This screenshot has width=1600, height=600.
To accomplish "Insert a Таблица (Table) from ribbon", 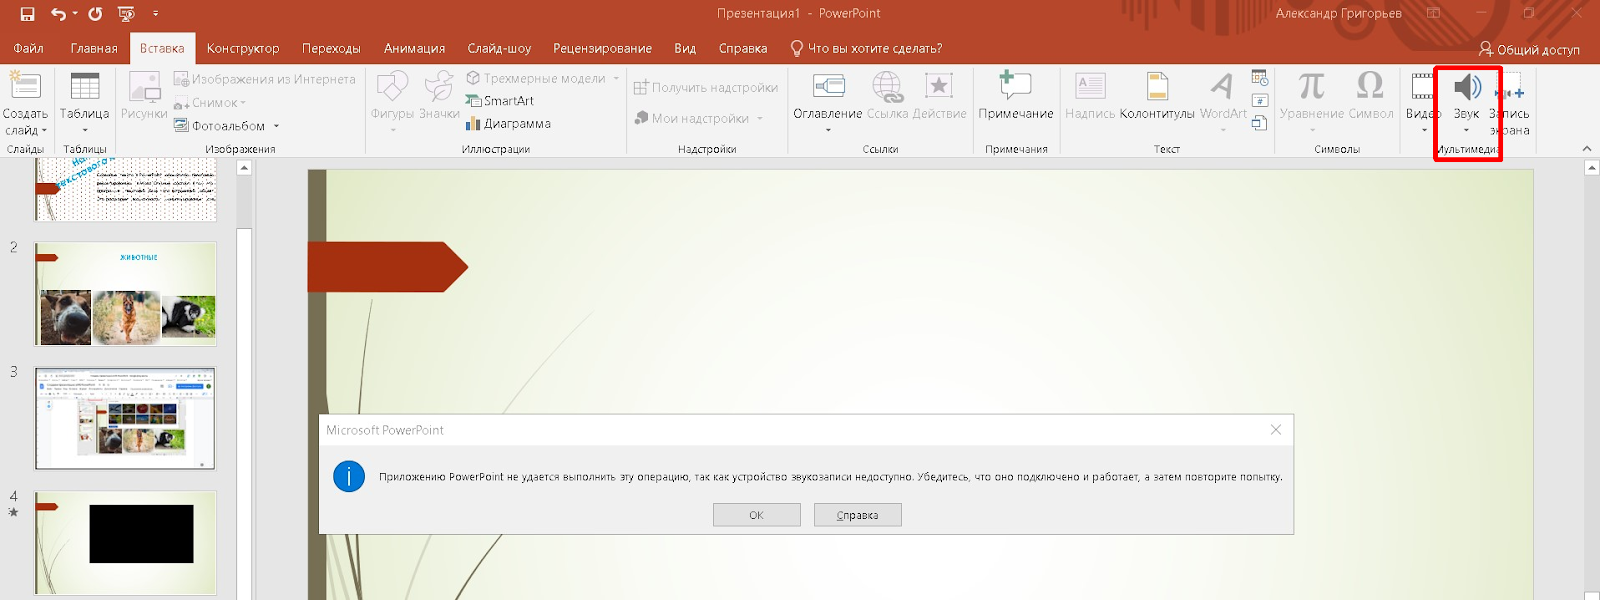I will click(x=84, y=89).
